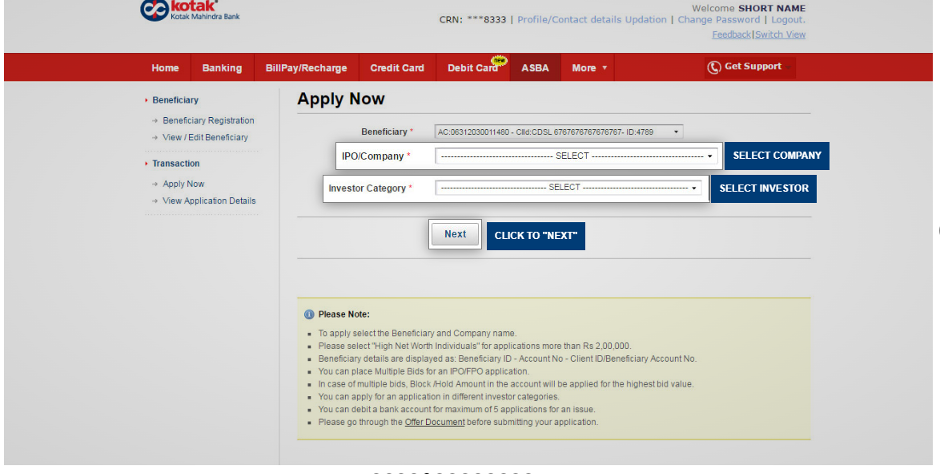The width and height of the screenshot is (941, 474).
Task: Click View / Edit Beneficiary link
Action: (205, 138)
